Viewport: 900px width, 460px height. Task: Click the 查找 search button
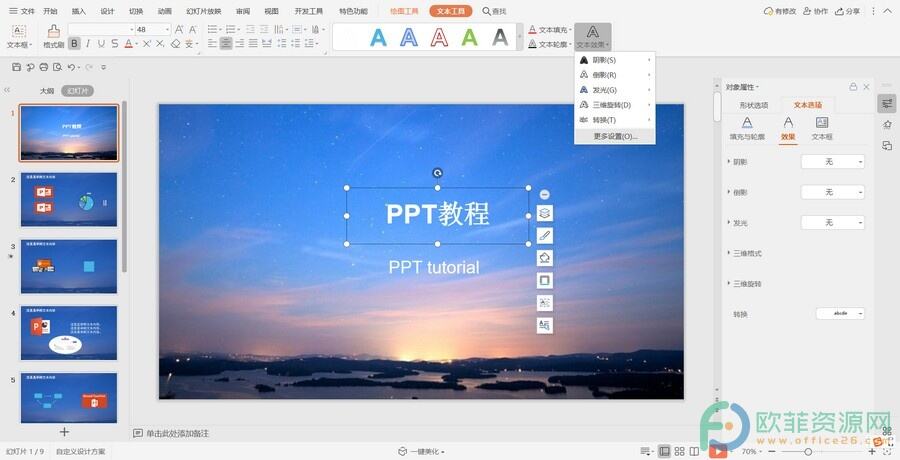tap(494, 11)
